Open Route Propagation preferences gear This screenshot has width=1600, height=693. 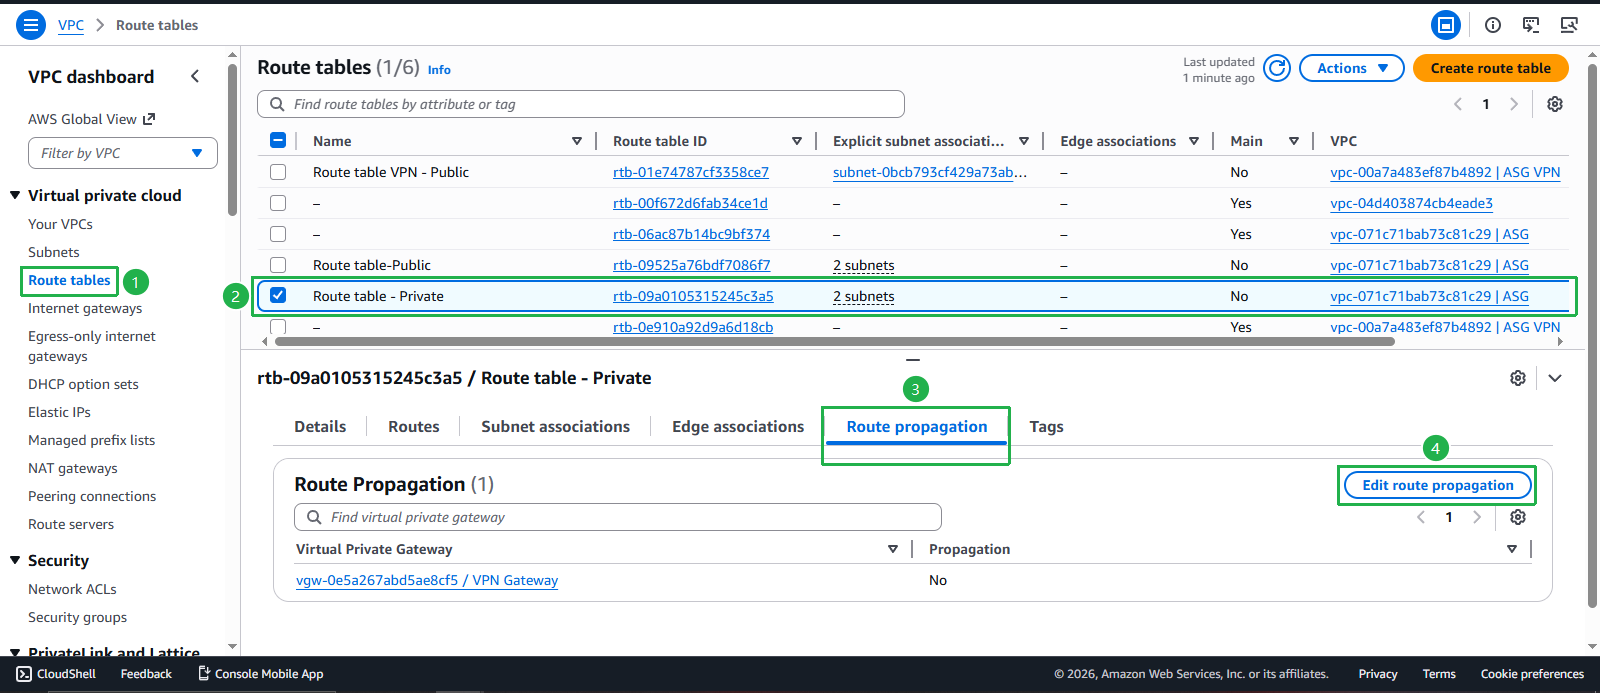(1518, 517)
